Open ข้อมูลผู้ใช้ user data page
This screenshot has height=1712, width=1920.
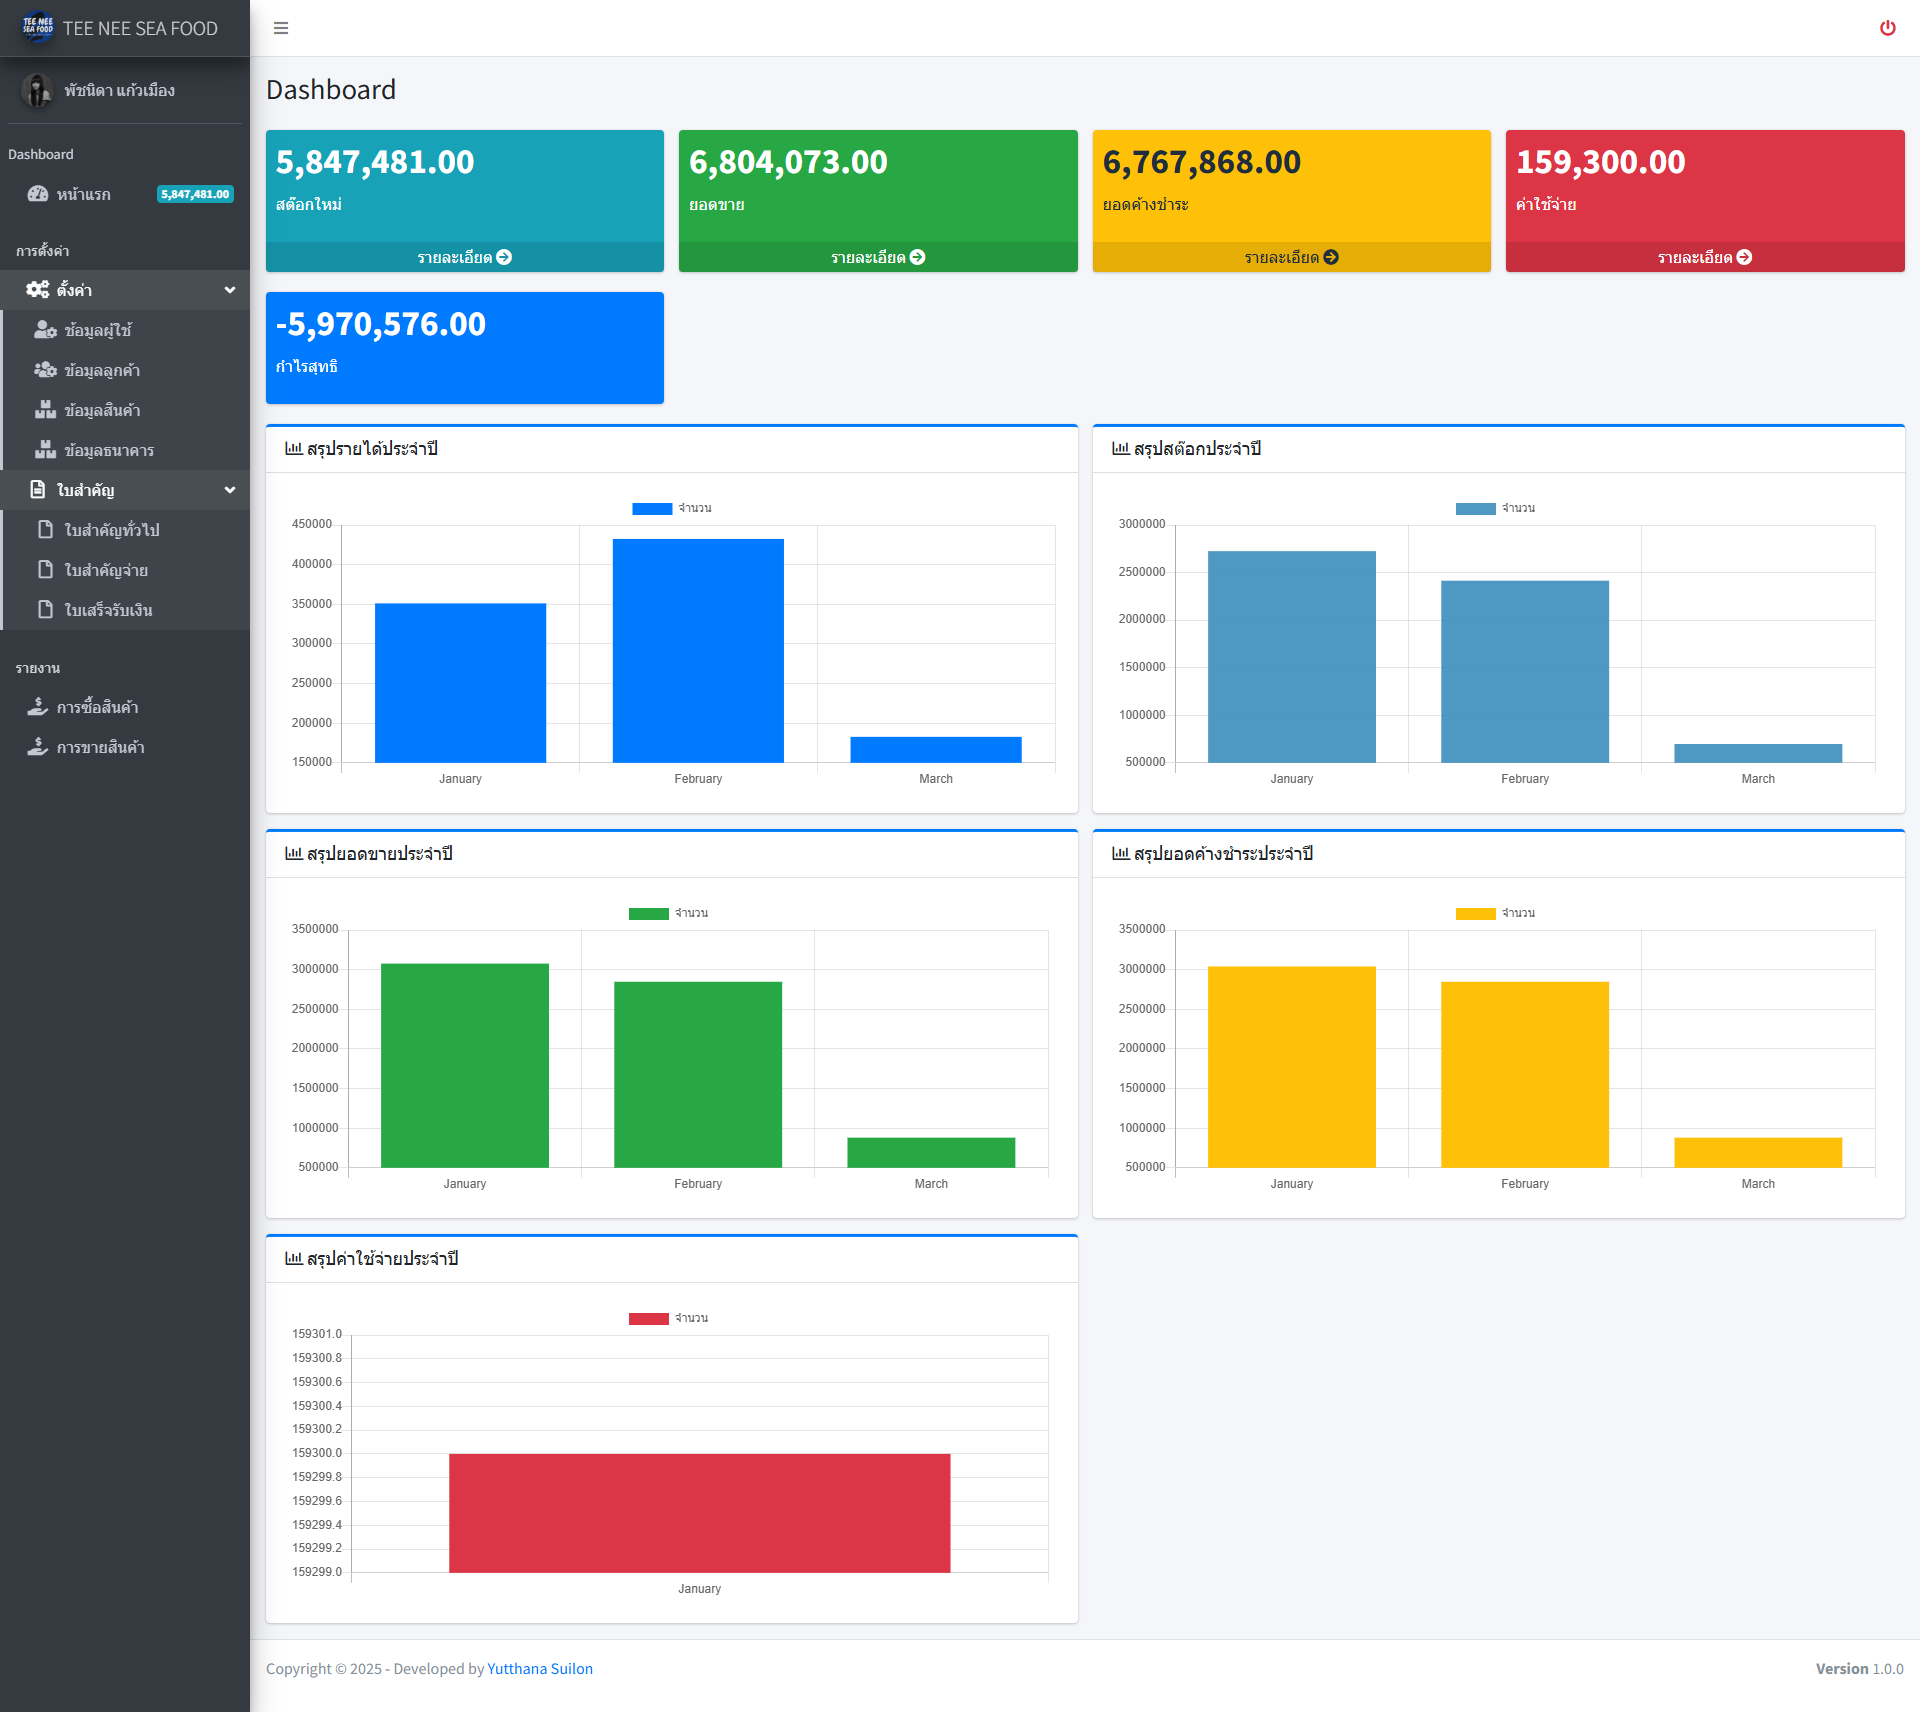(x=98, y=330)
